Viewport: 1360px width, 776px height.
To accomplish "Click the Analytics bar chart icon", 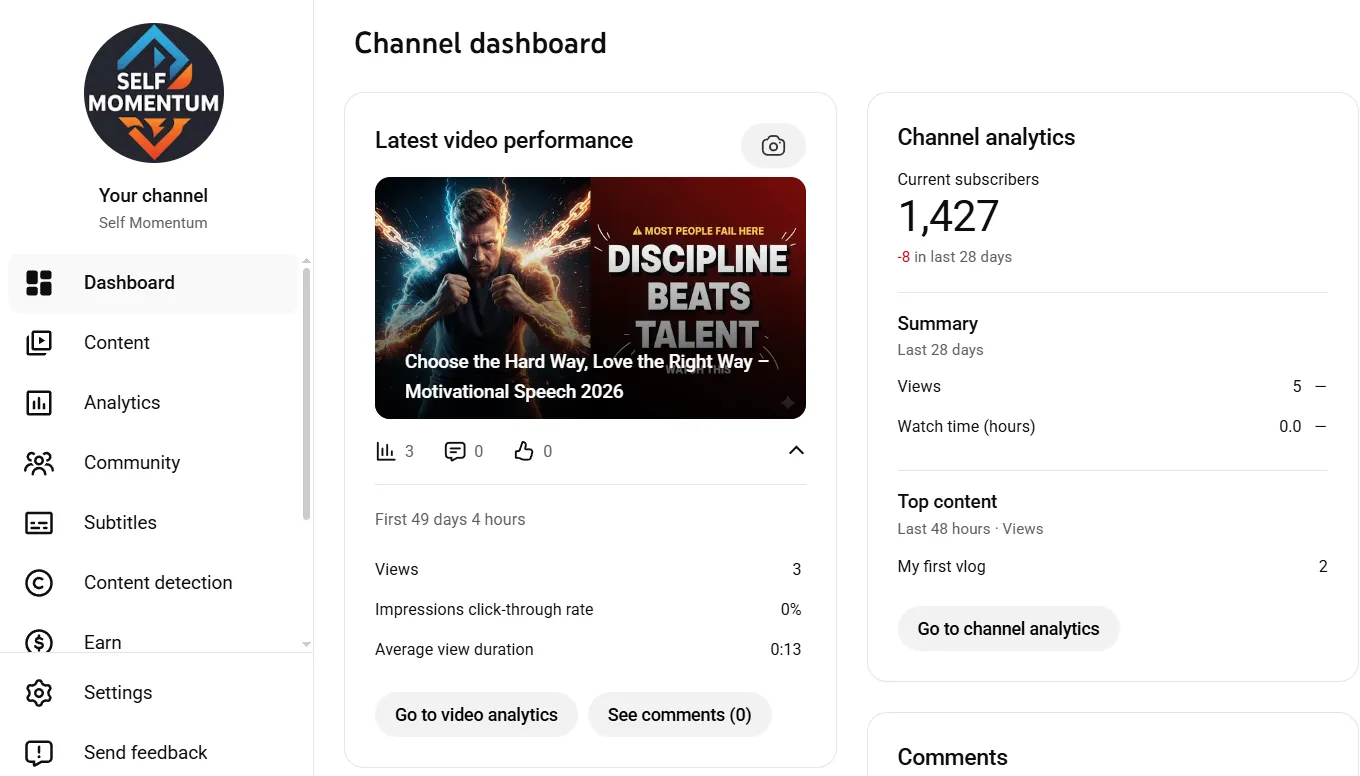I will pyautogui.click(x=39, y=403).
